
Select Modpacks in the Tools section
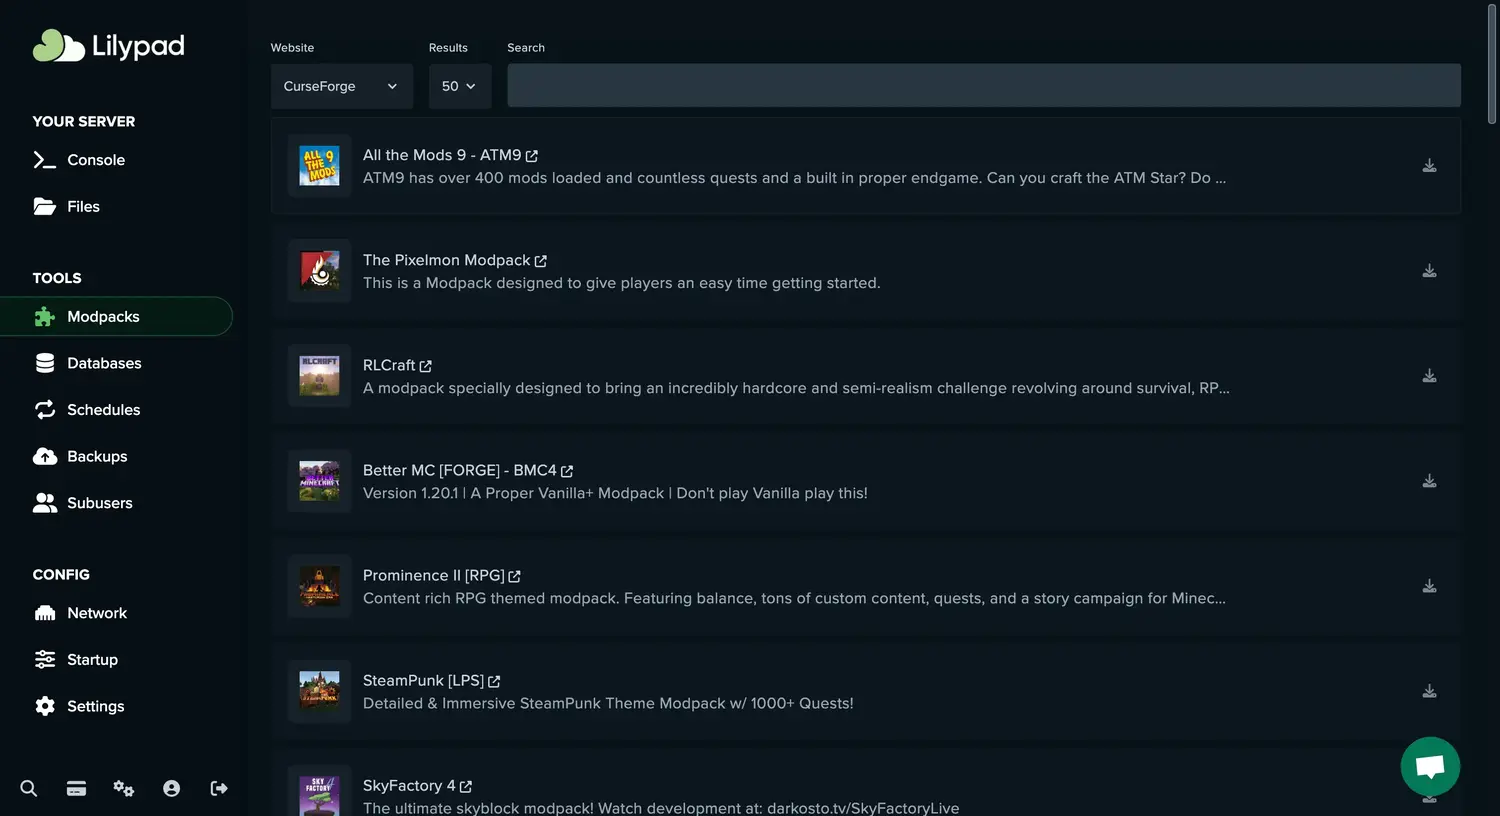coord(116,317)
